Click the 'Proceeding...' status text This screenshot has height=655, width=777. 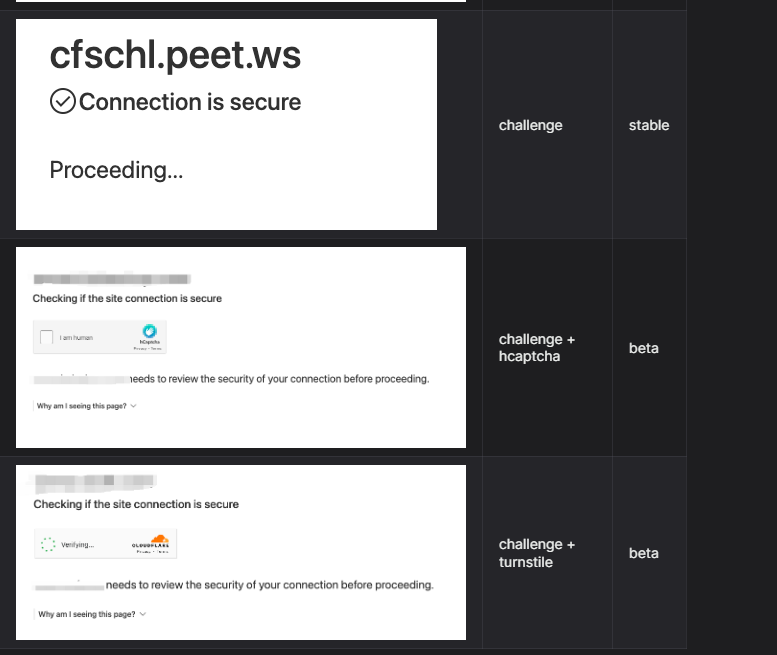pos(116,170)
